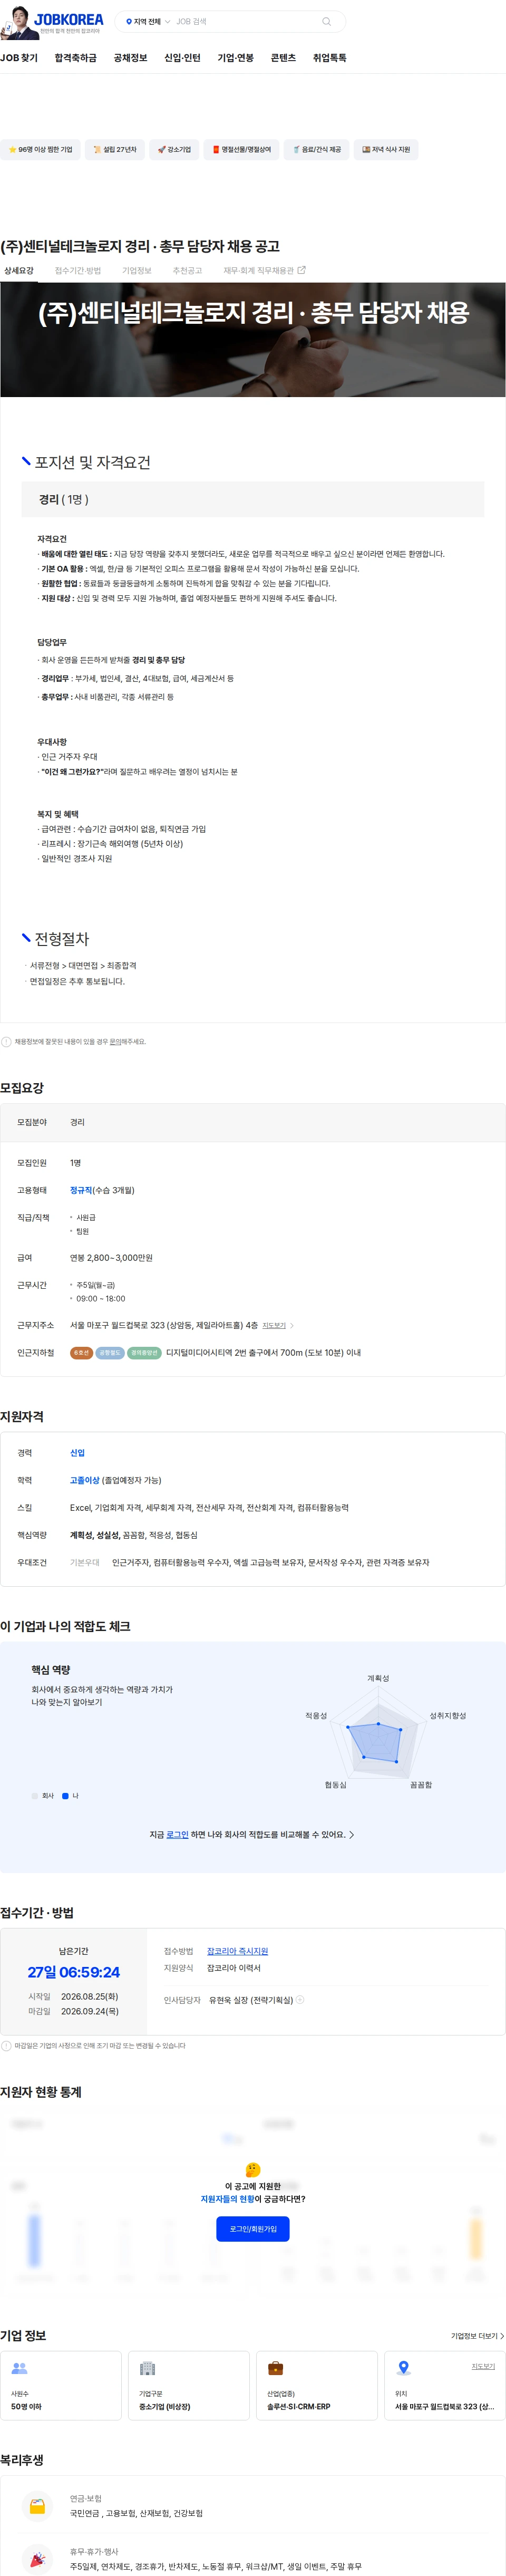
Task: Expand the 인사담당자 plus icon
Action: [x=300, y=2000]
